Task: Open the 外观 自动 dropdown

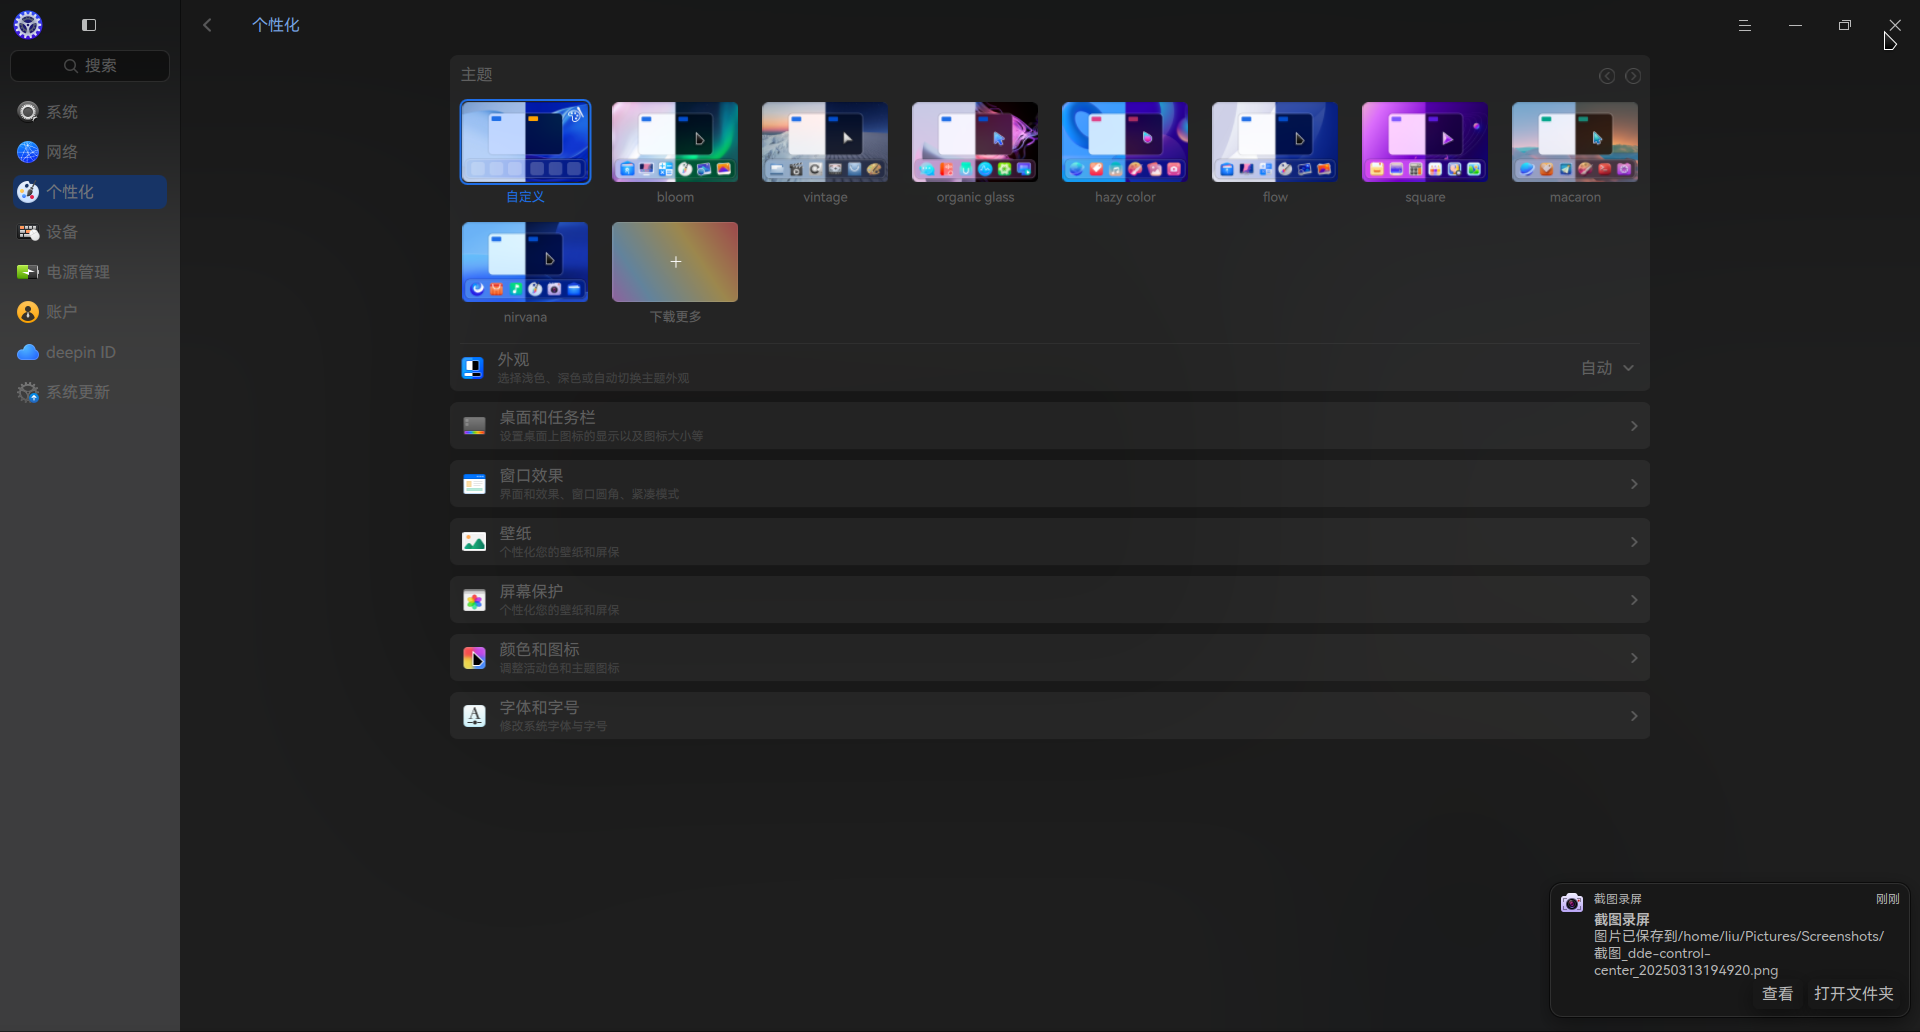Action: (1607, 368)
